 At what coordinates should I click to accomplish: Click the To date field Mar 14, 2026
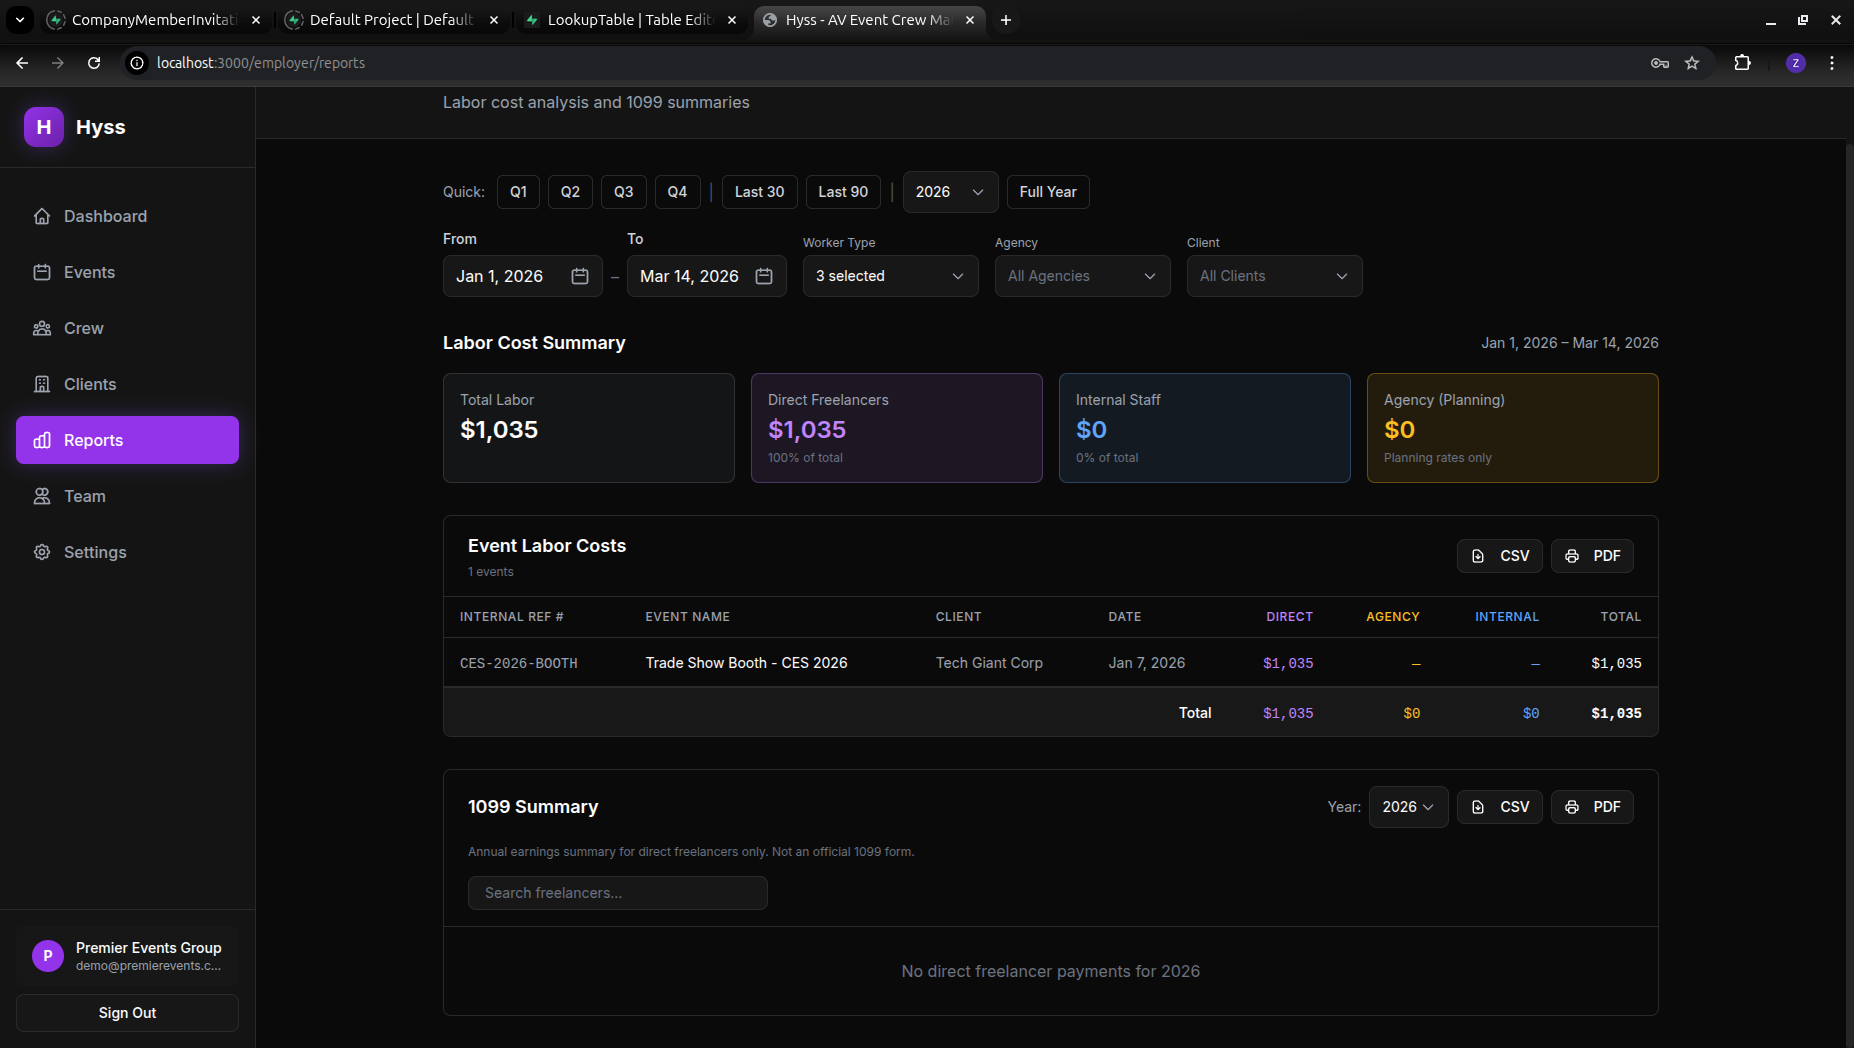[707, 276]
